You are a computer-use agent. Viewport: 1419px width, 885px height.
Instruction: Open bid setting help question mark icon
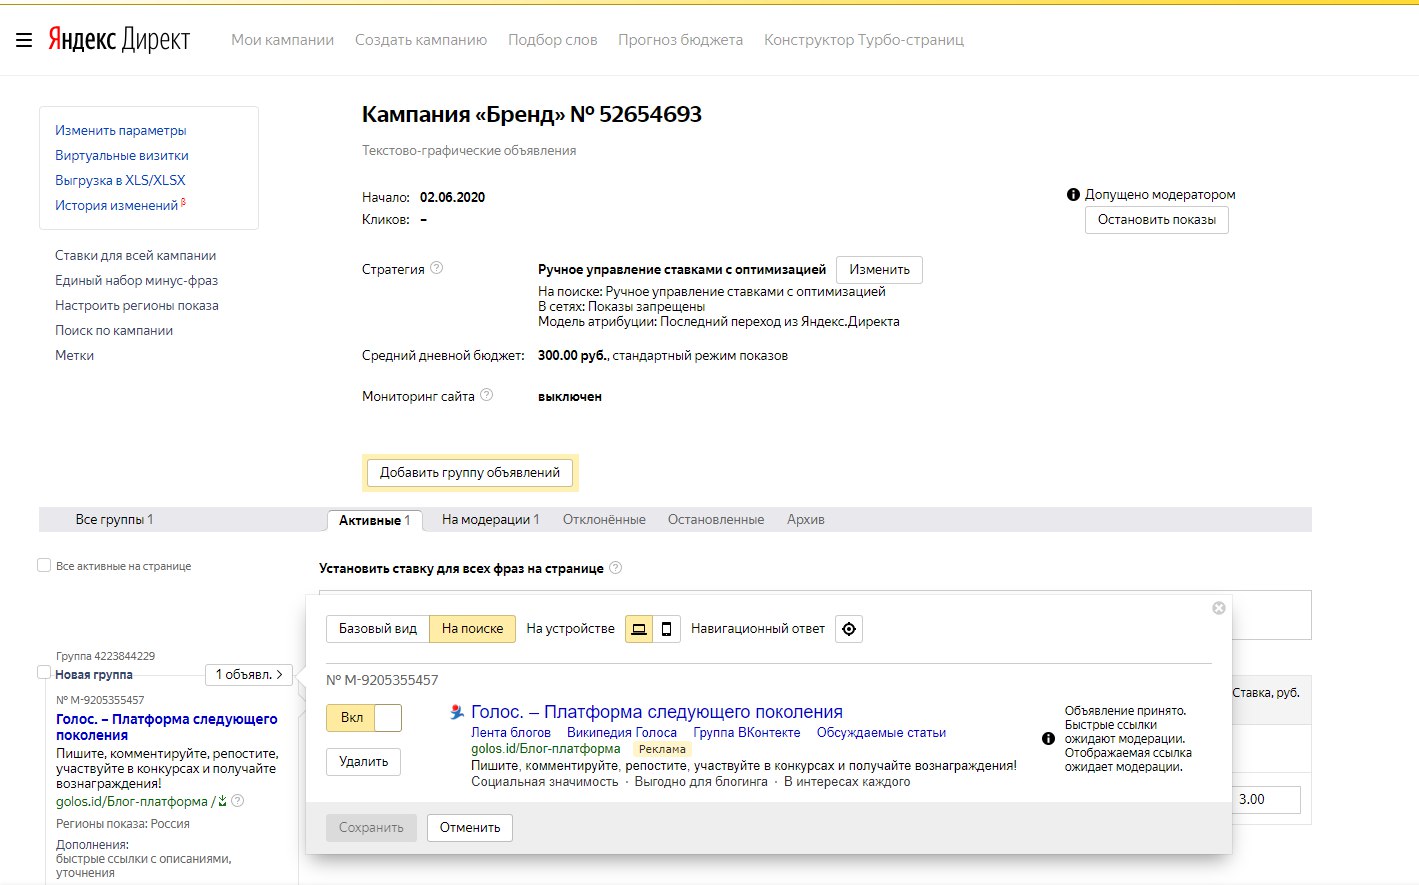615,568
